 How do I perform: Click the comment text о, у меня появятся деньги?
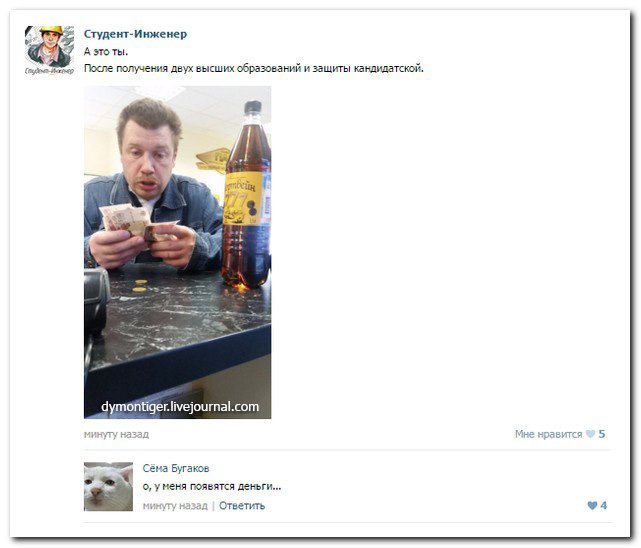pos(212,486)
